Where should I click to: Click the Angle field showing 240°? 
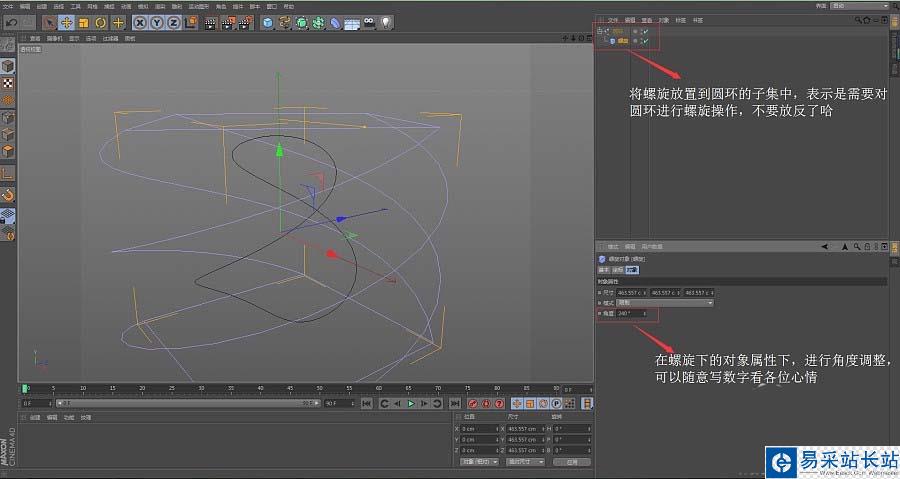(631, 313)
